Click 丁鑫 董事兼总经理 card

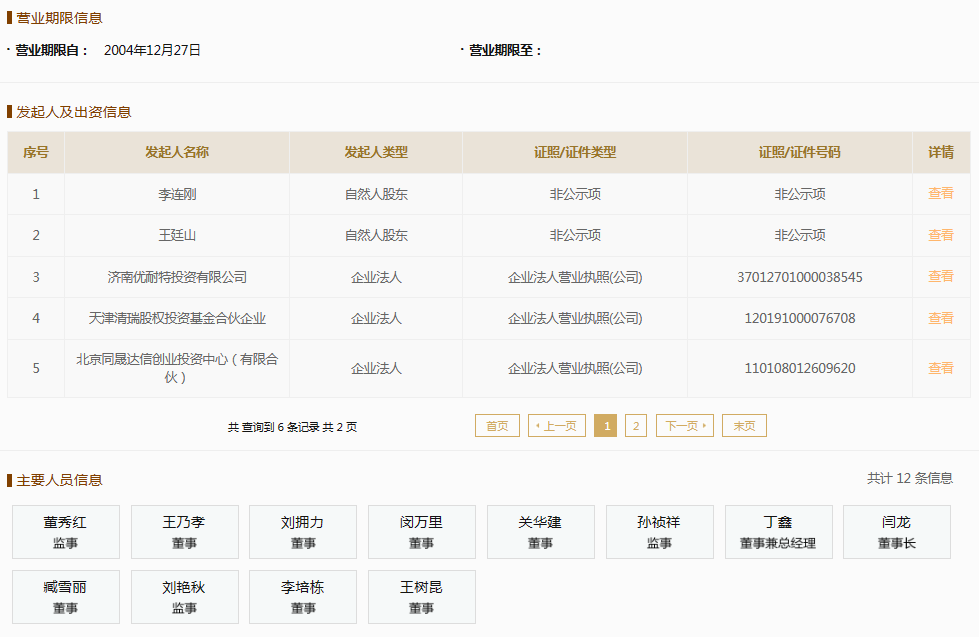tap(777, 532)
